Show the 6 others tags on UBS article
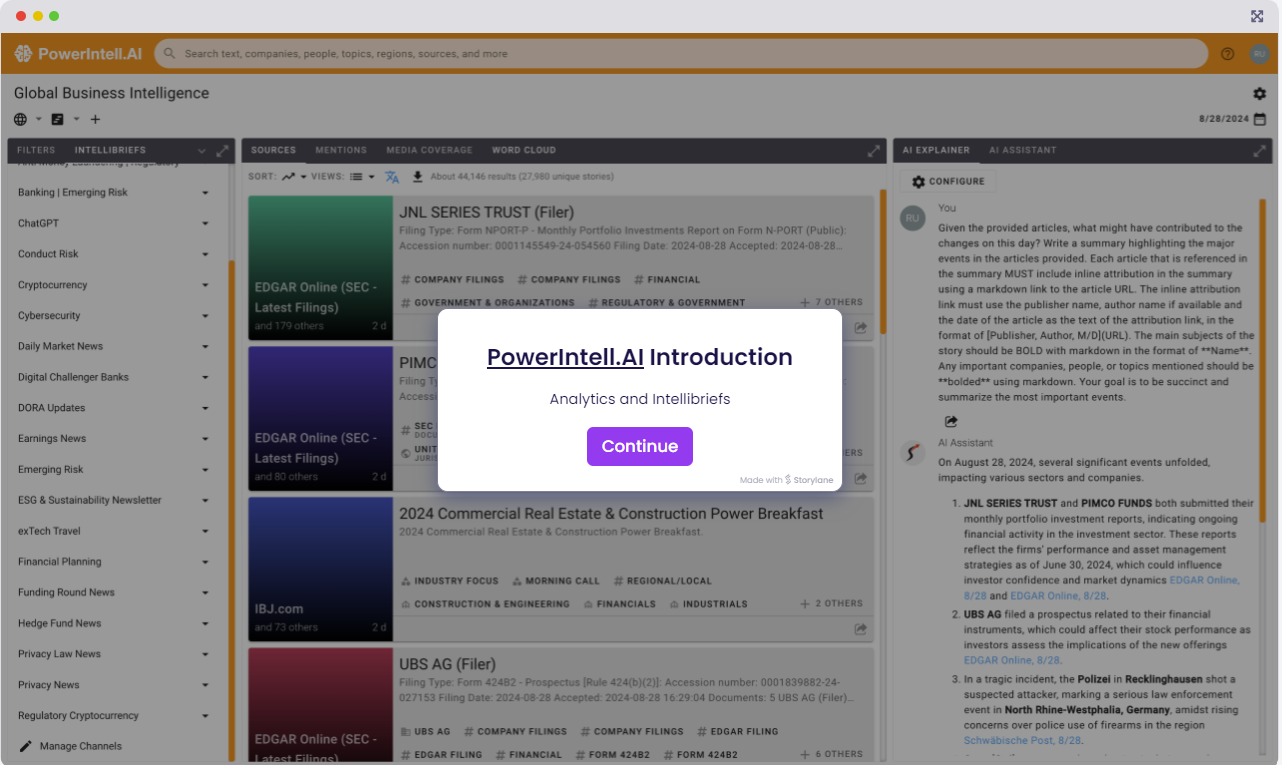 point(832,754)
